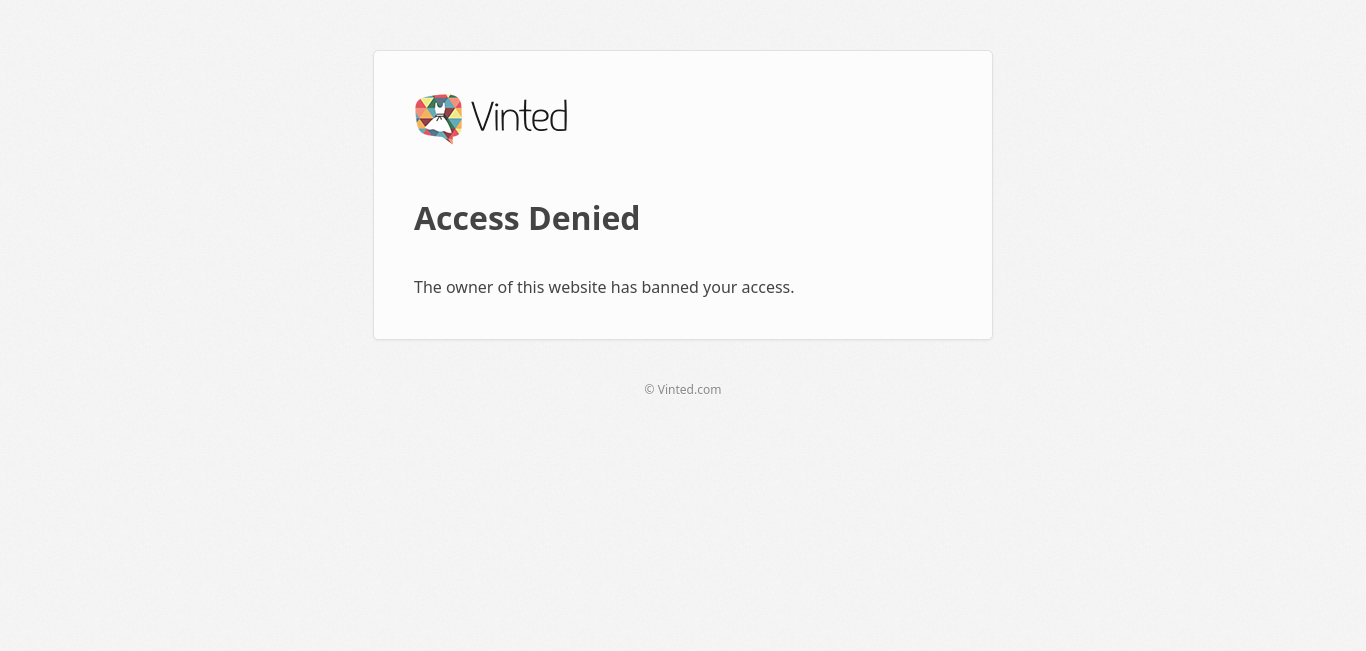Viewport: 1366px width, 651px height.
Task: Click the colorful Vinted speech bubble logo
Action: coord(439,118)
